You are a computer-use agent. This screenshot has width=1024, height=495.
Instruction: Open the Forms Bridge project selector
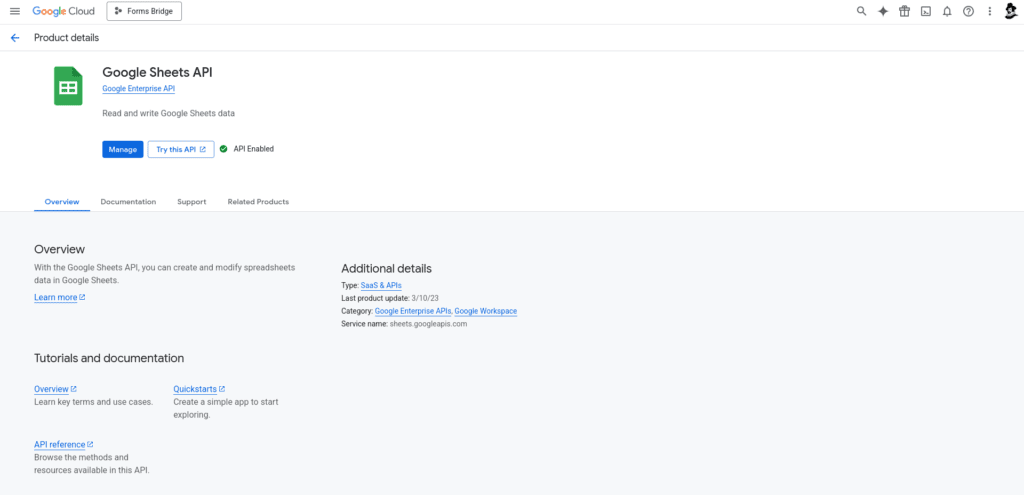pos(144,11)
